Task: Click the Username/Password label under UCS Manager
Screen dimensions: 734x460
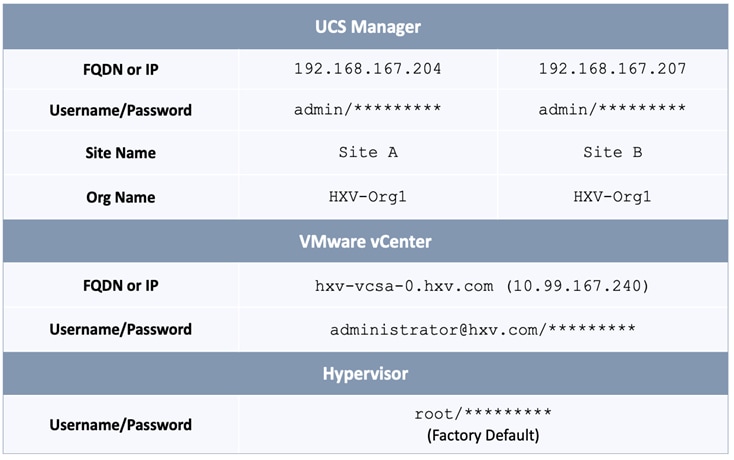Action: pos(120,110)
